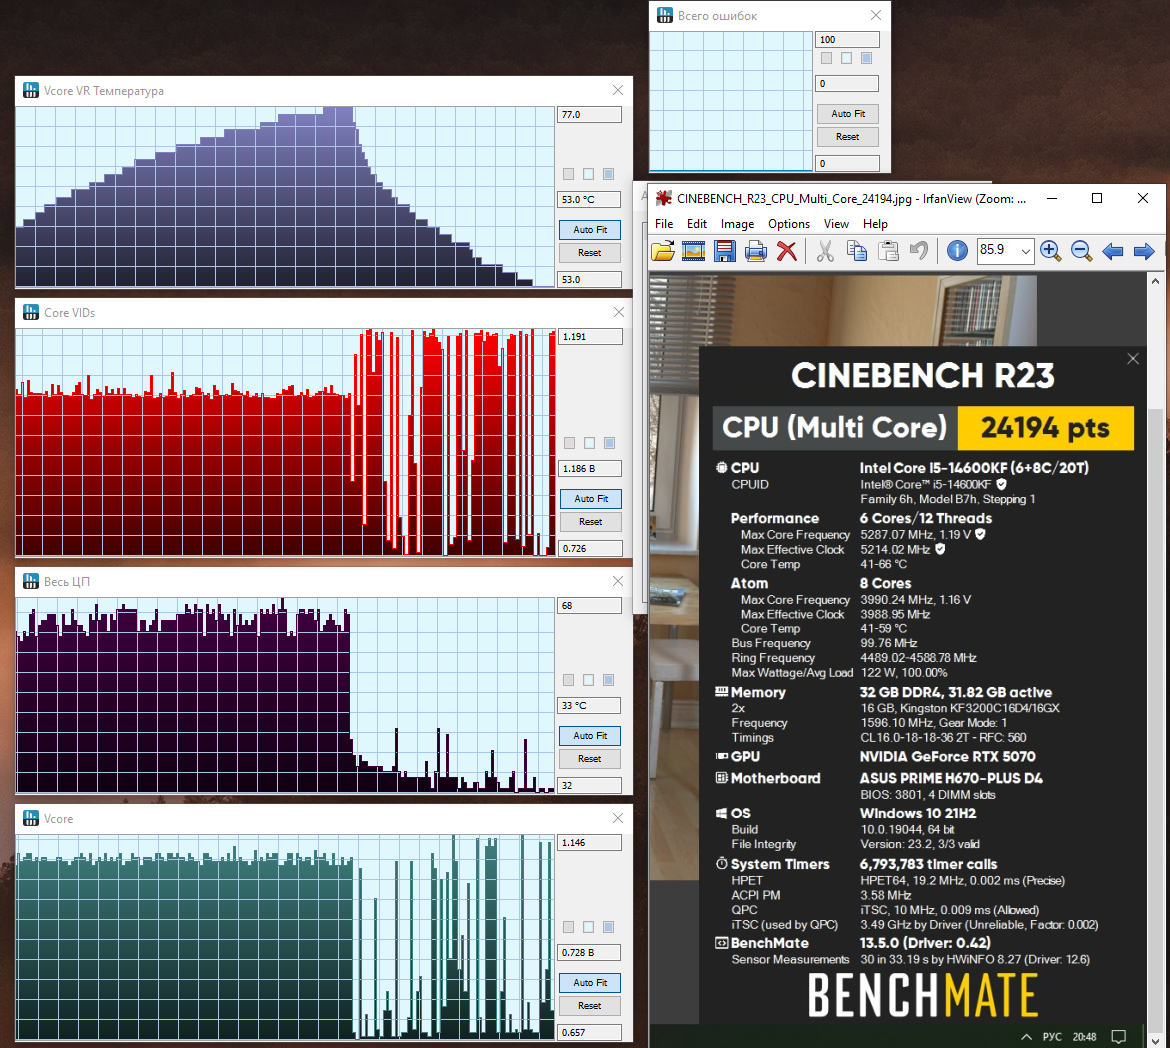The image size is (1170, 1048).
Task: Go to previous image with left arrow
Action: (x=1113, y=251)
